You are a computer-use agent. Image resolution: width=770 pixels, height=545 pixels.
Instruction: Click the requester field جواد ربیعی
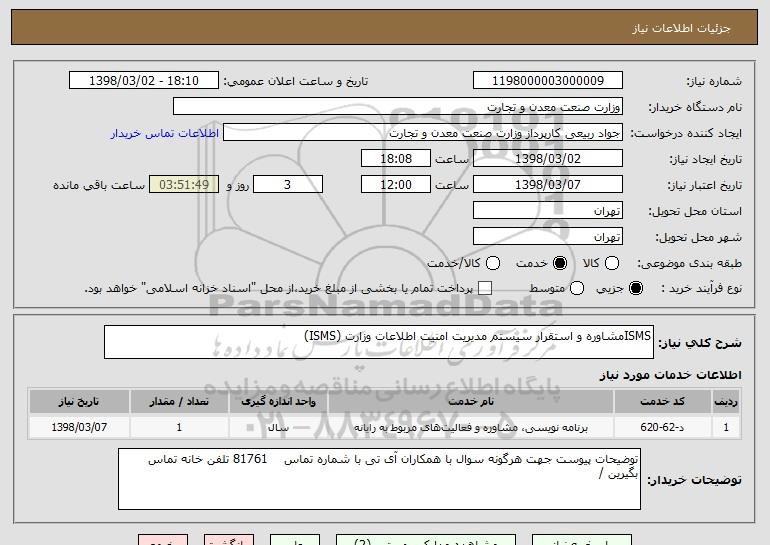coord(423,133)
